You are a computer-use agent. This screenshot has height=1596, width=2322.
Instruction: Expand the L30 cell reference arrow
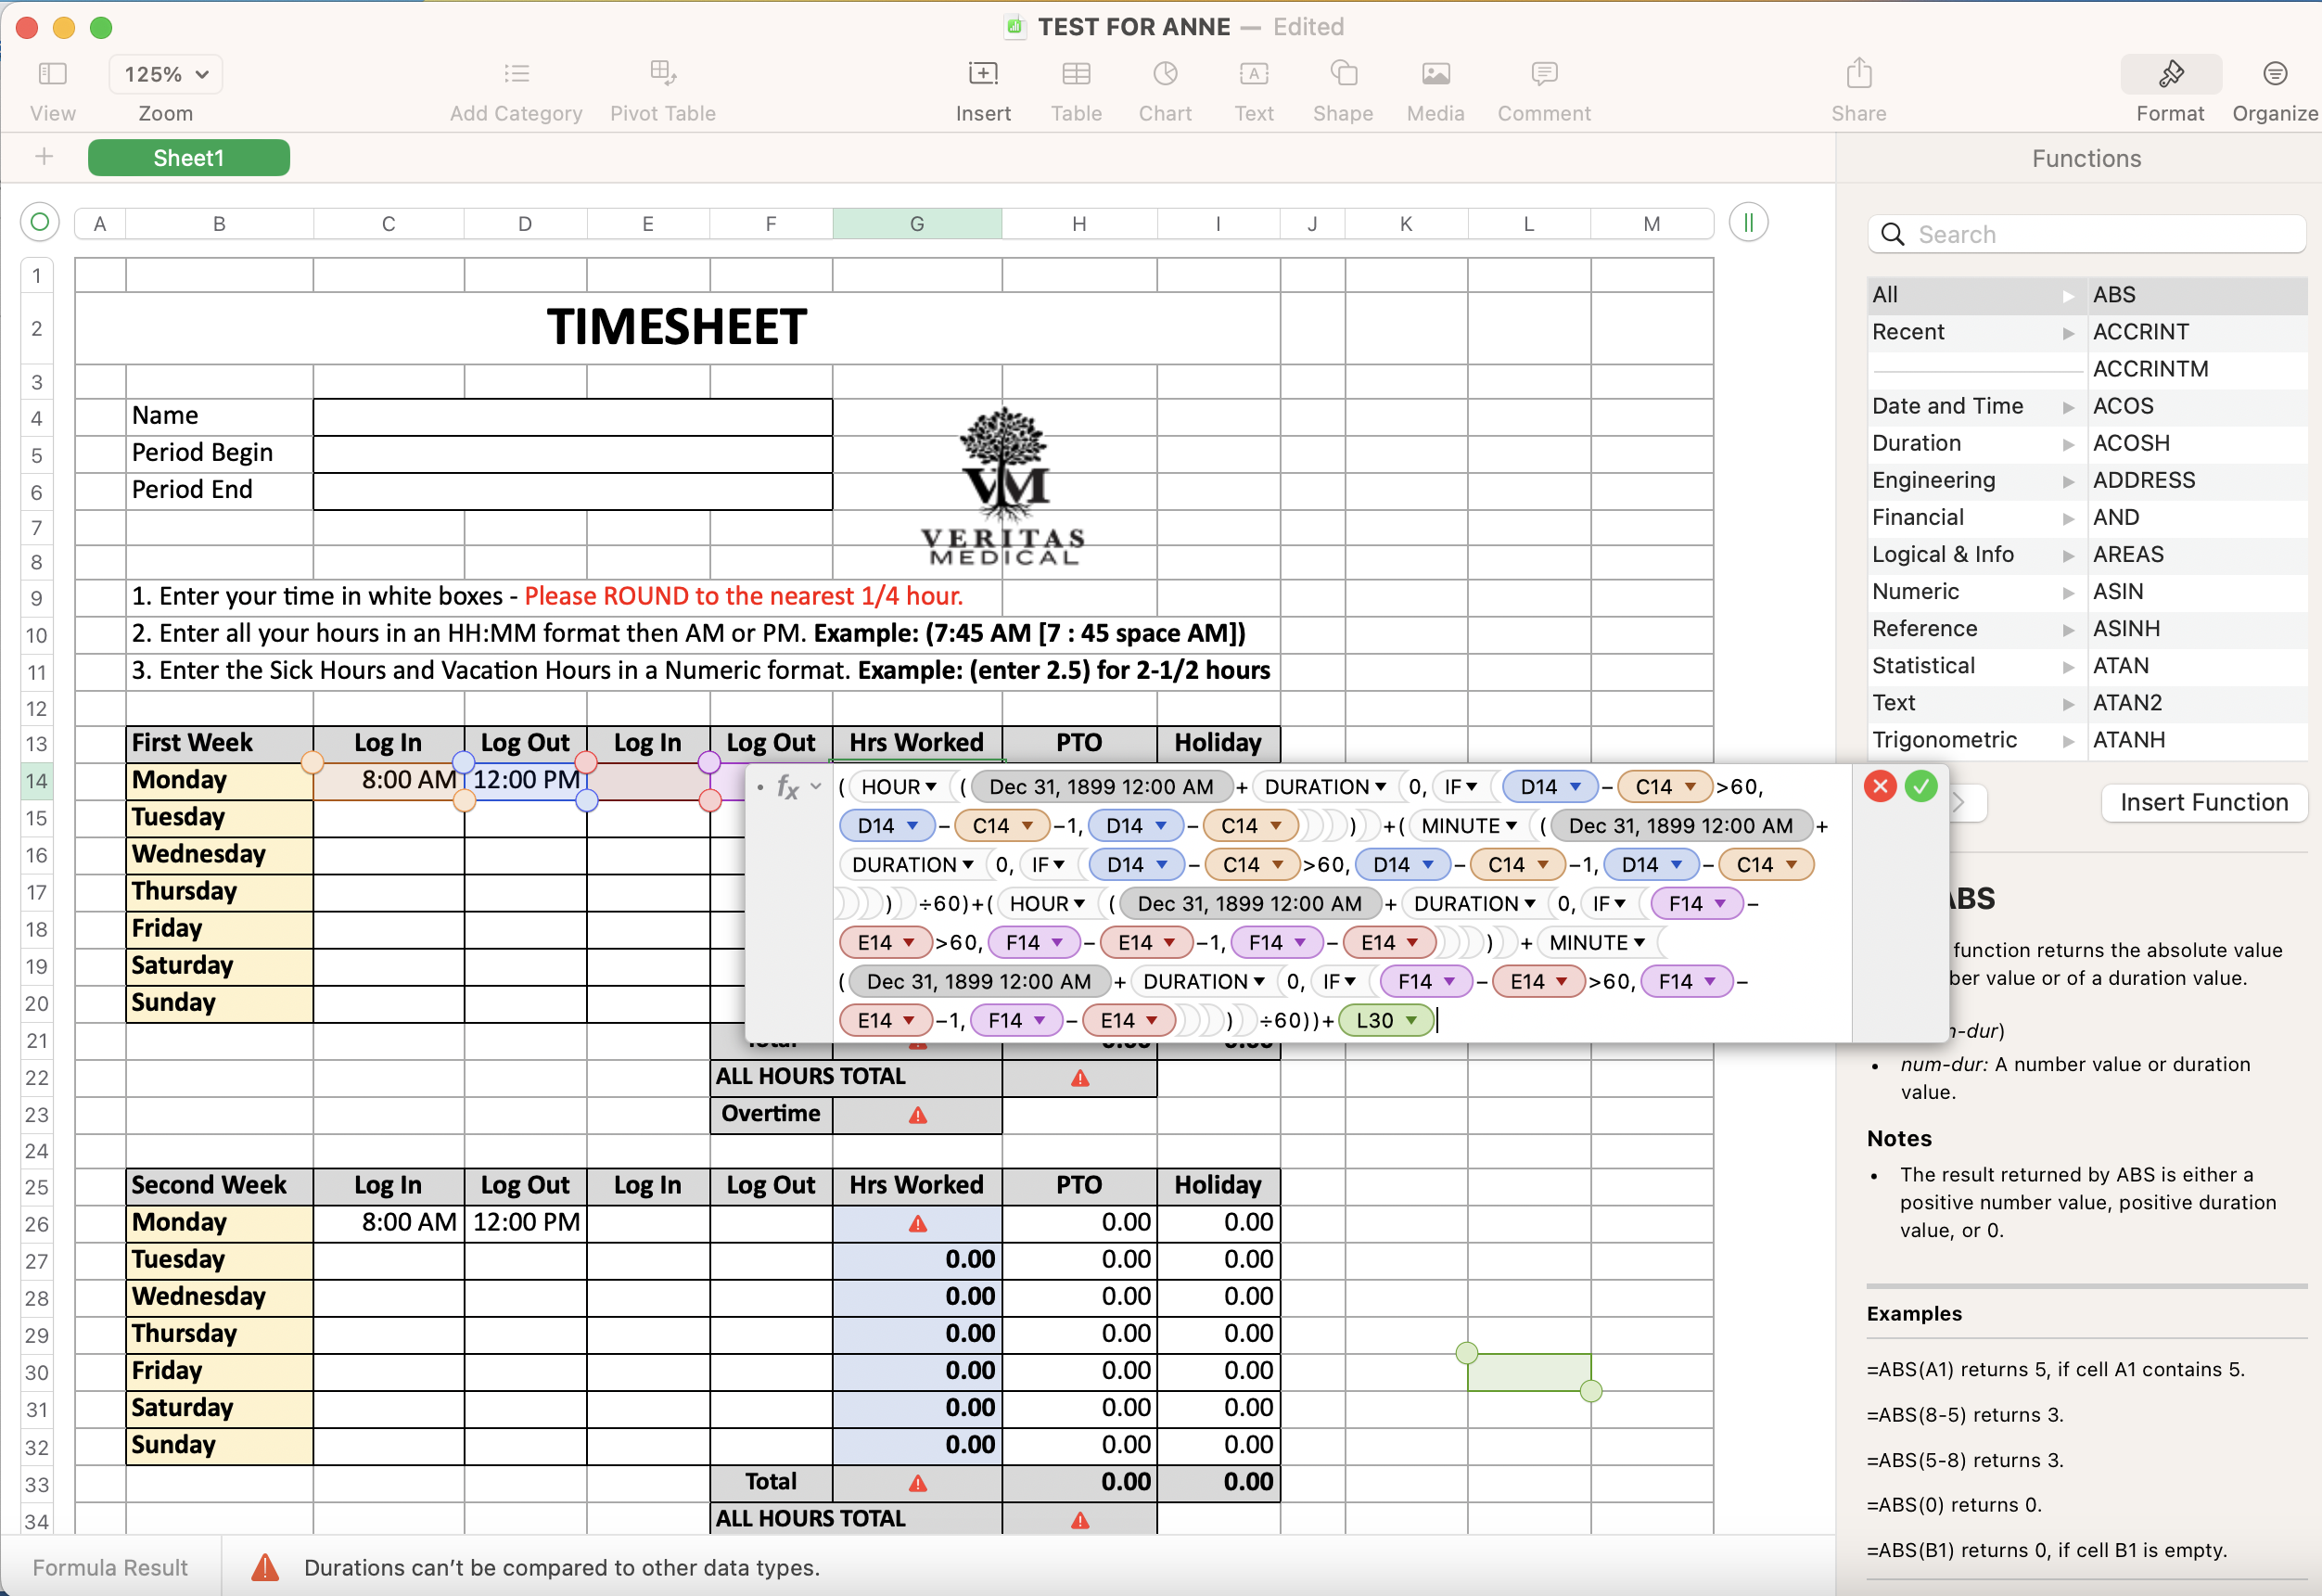tap(1412, 1021)
